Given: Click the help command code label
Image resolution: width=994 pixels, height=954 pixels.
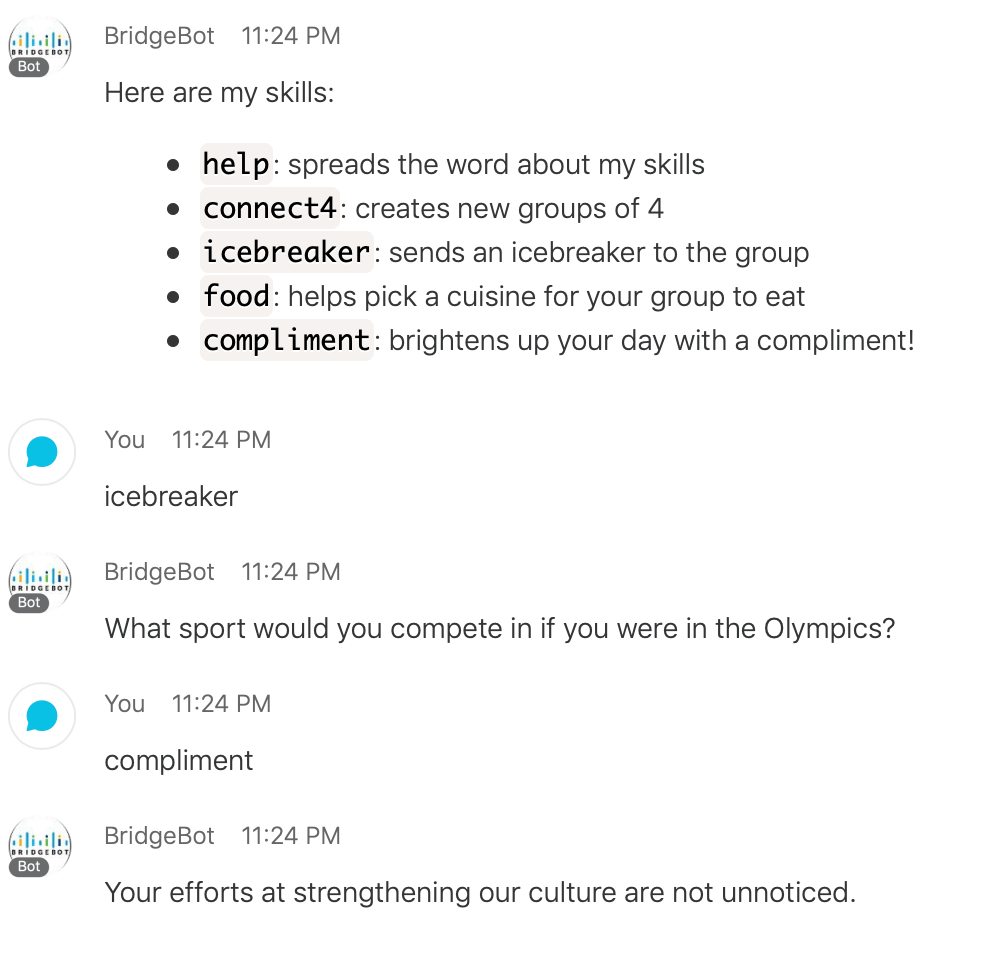Looking at the screenshot, I should [236, 164].
